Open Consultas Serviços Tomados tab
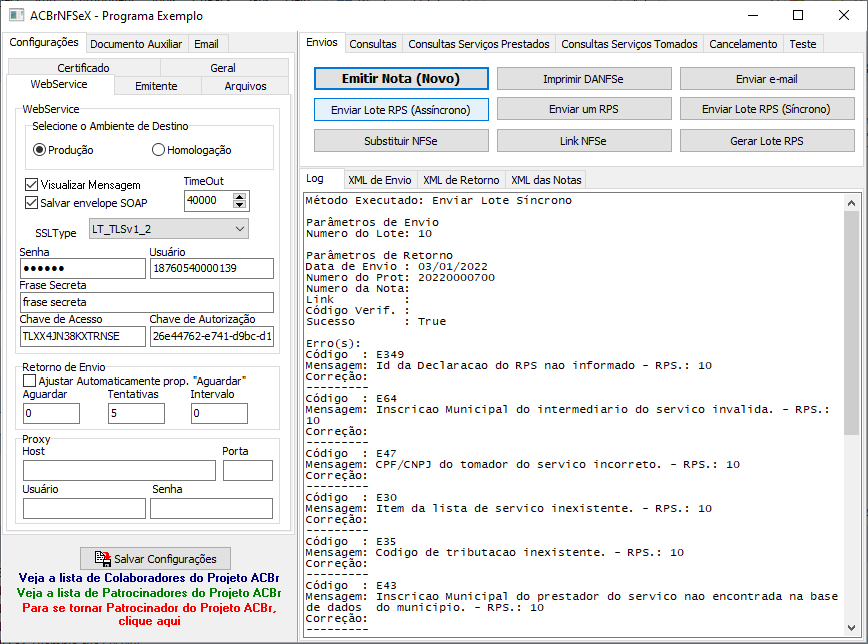The height and width of the screenshot is (644, 868). click(x=629, y=44)
